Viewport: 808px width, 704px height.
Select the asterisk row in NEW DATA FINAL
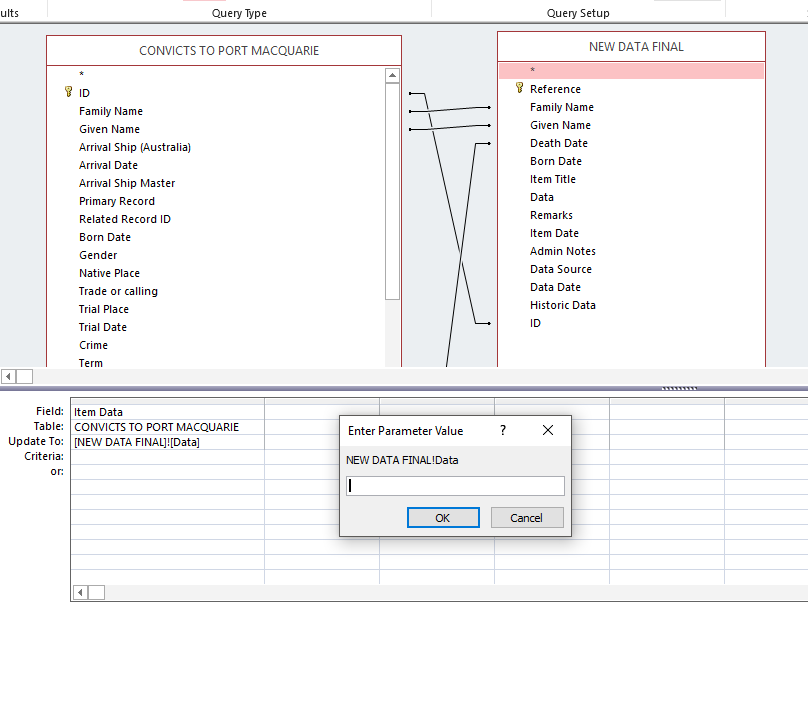[x=631, y=70]
